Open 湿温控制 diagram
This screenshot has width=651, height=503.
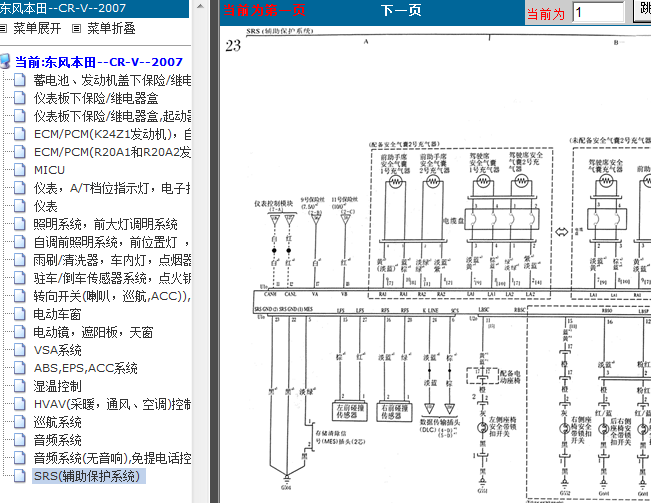[x=57, y=386]
